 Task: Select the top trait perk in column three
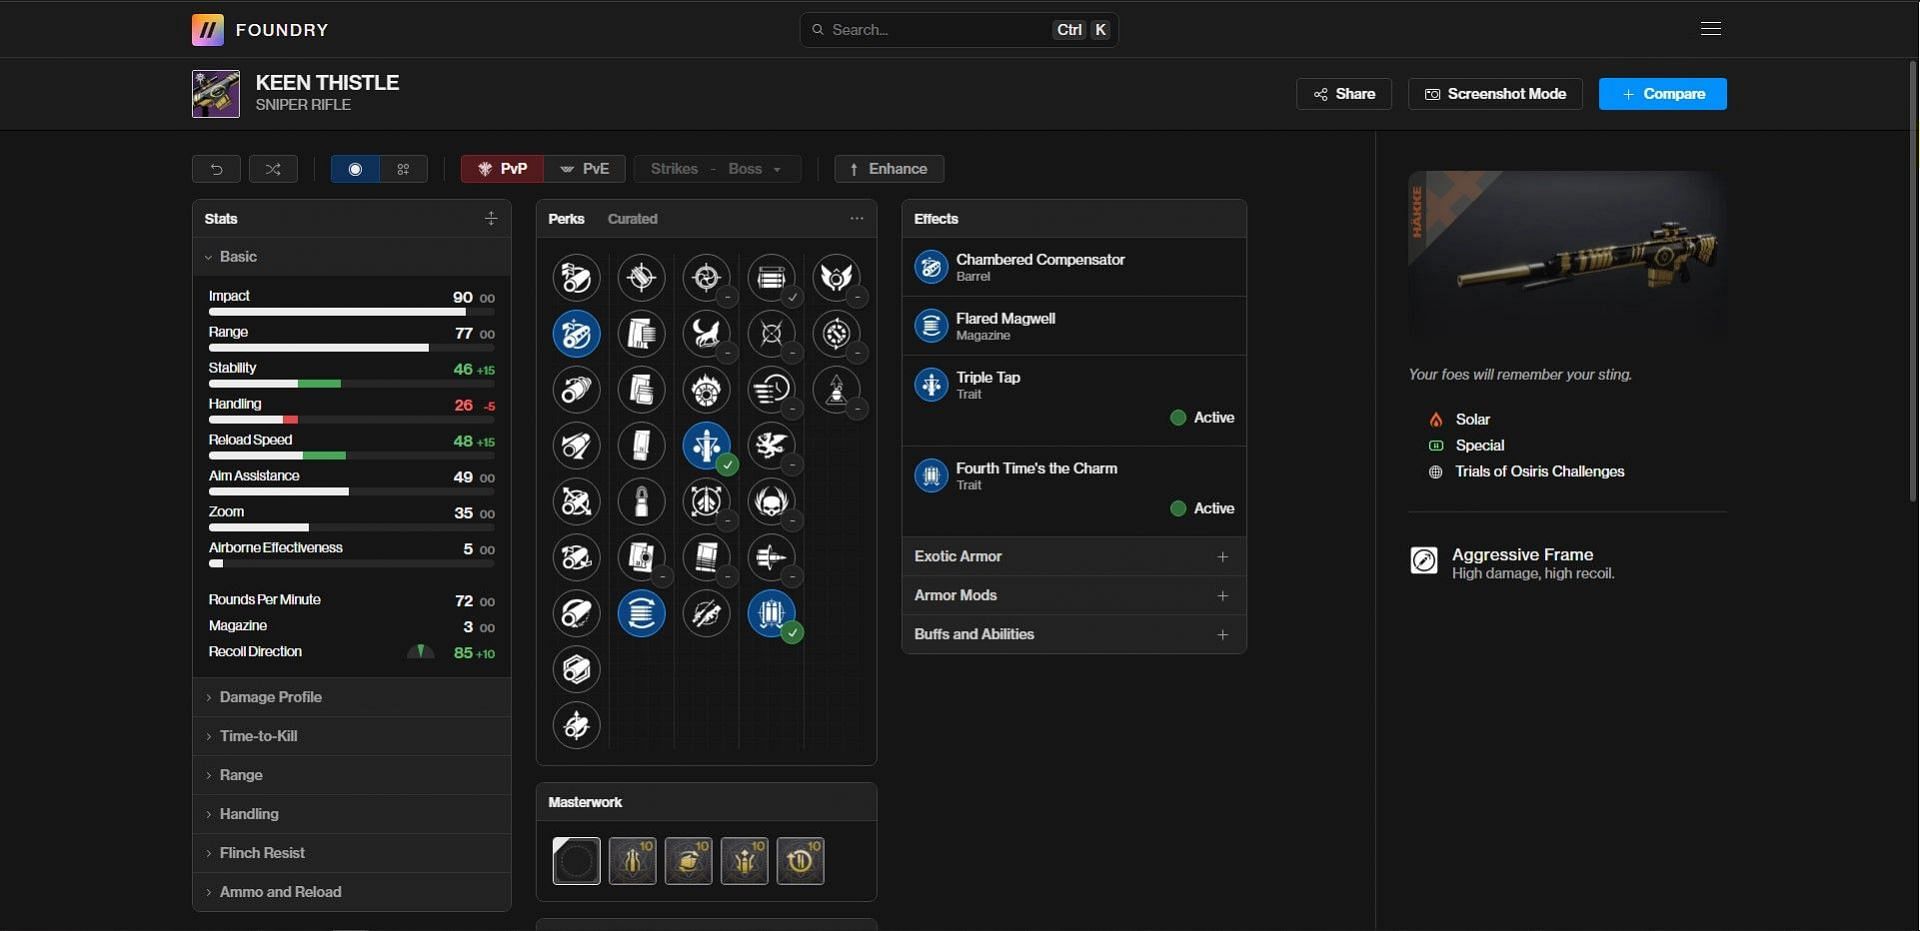pos(707,278)
